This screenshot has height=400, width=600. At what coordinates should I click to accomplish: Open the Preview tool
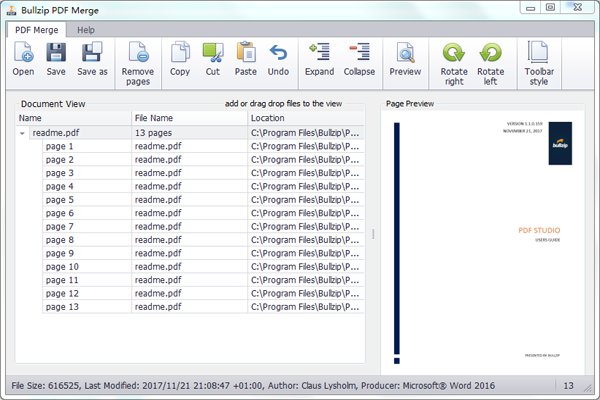click(x=405, y=59)
